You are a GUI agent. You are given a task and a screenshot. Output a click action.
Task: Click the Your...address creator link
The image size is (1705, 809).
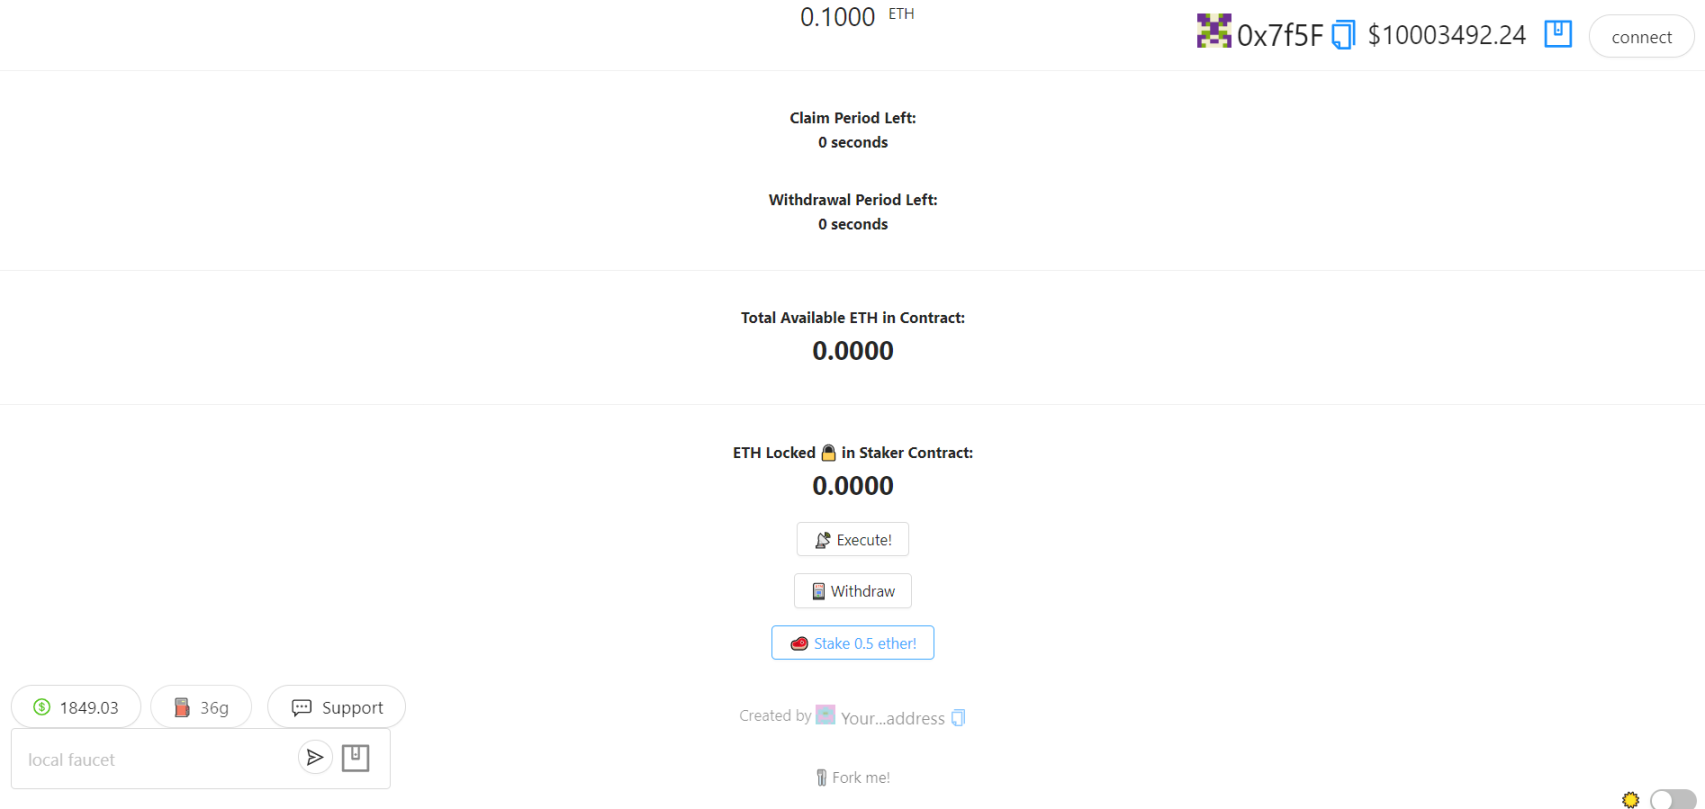tap(892, 718)
